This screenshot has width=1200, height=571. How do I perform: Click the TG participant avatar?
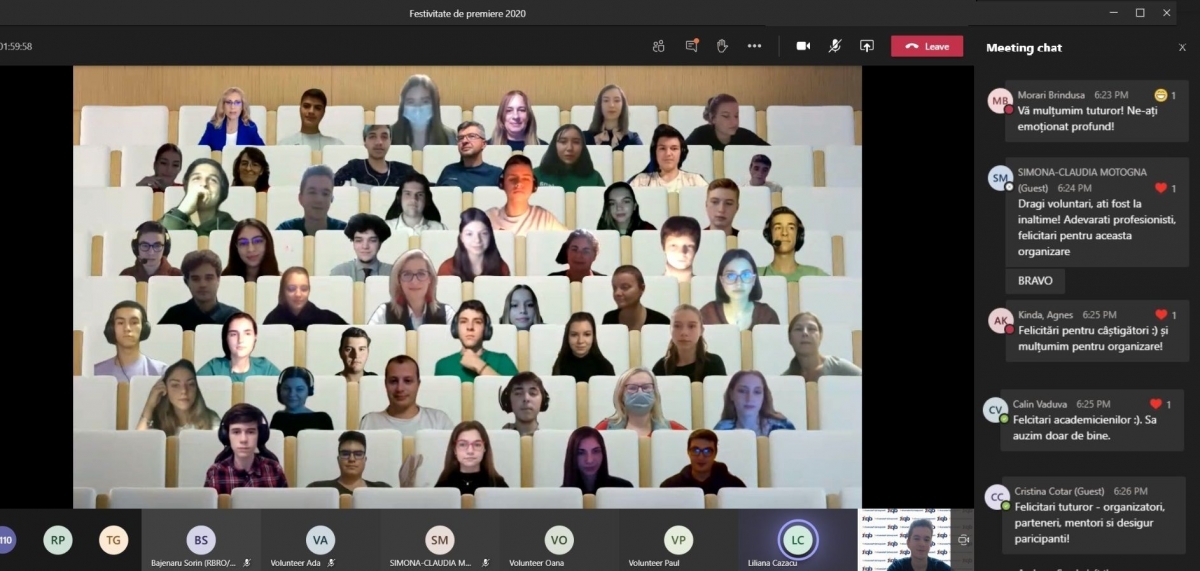114,540
